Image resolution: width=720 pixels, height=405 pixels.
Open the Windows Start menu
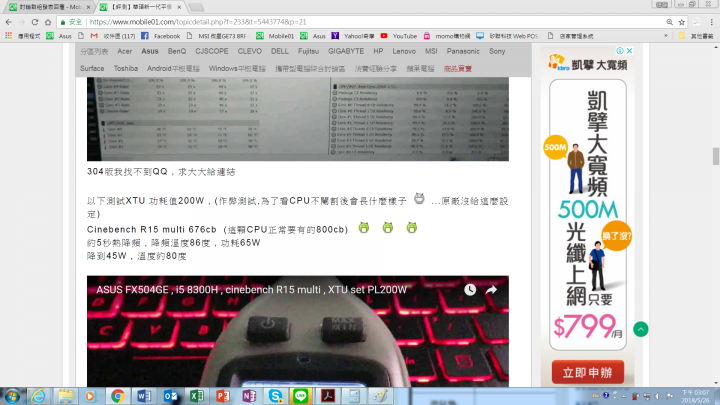pos(12,396)
